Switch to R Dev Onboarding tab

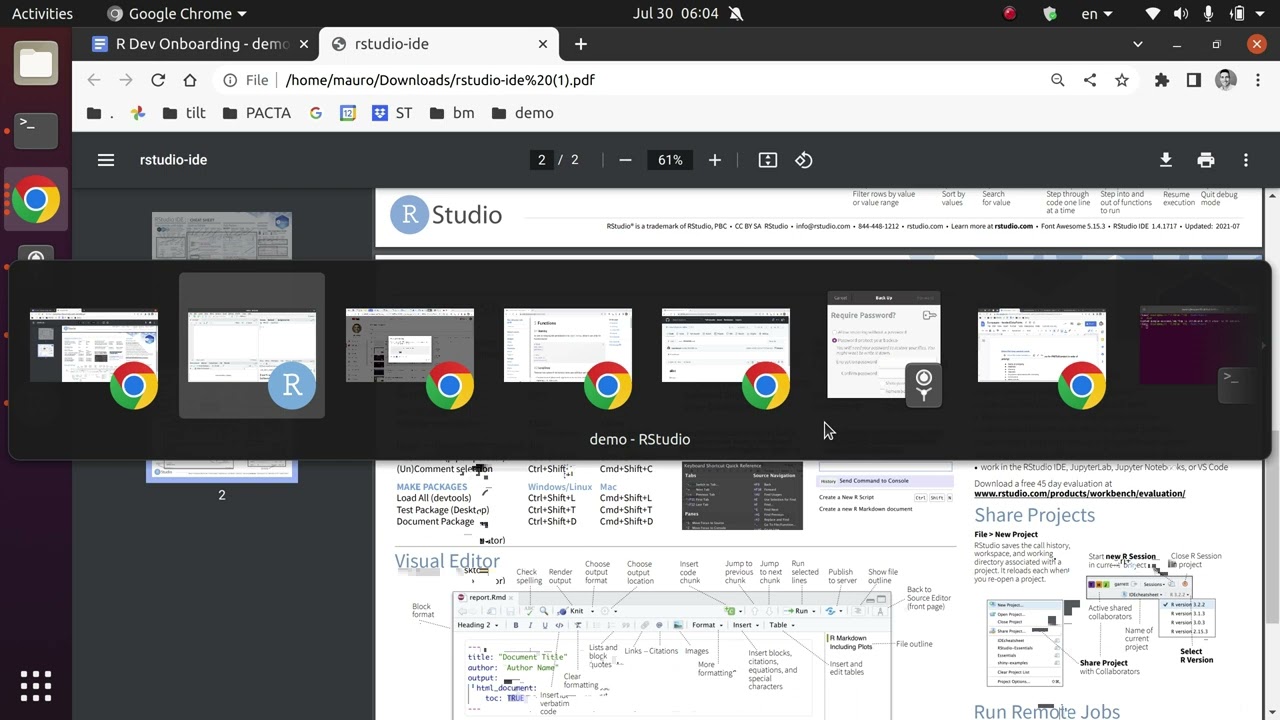(200, 44)
